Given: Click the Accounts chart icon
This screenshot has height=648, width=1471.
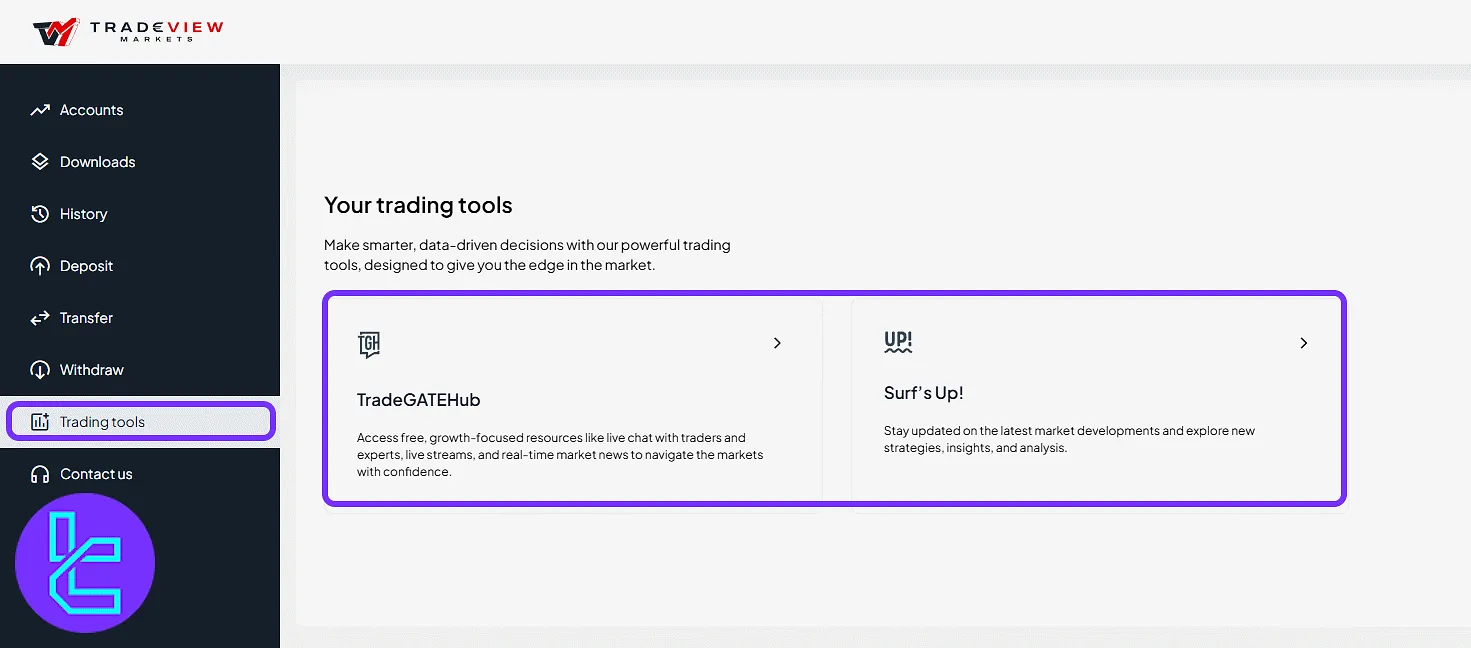Looking at the screenshot, I should pos(40,110).
